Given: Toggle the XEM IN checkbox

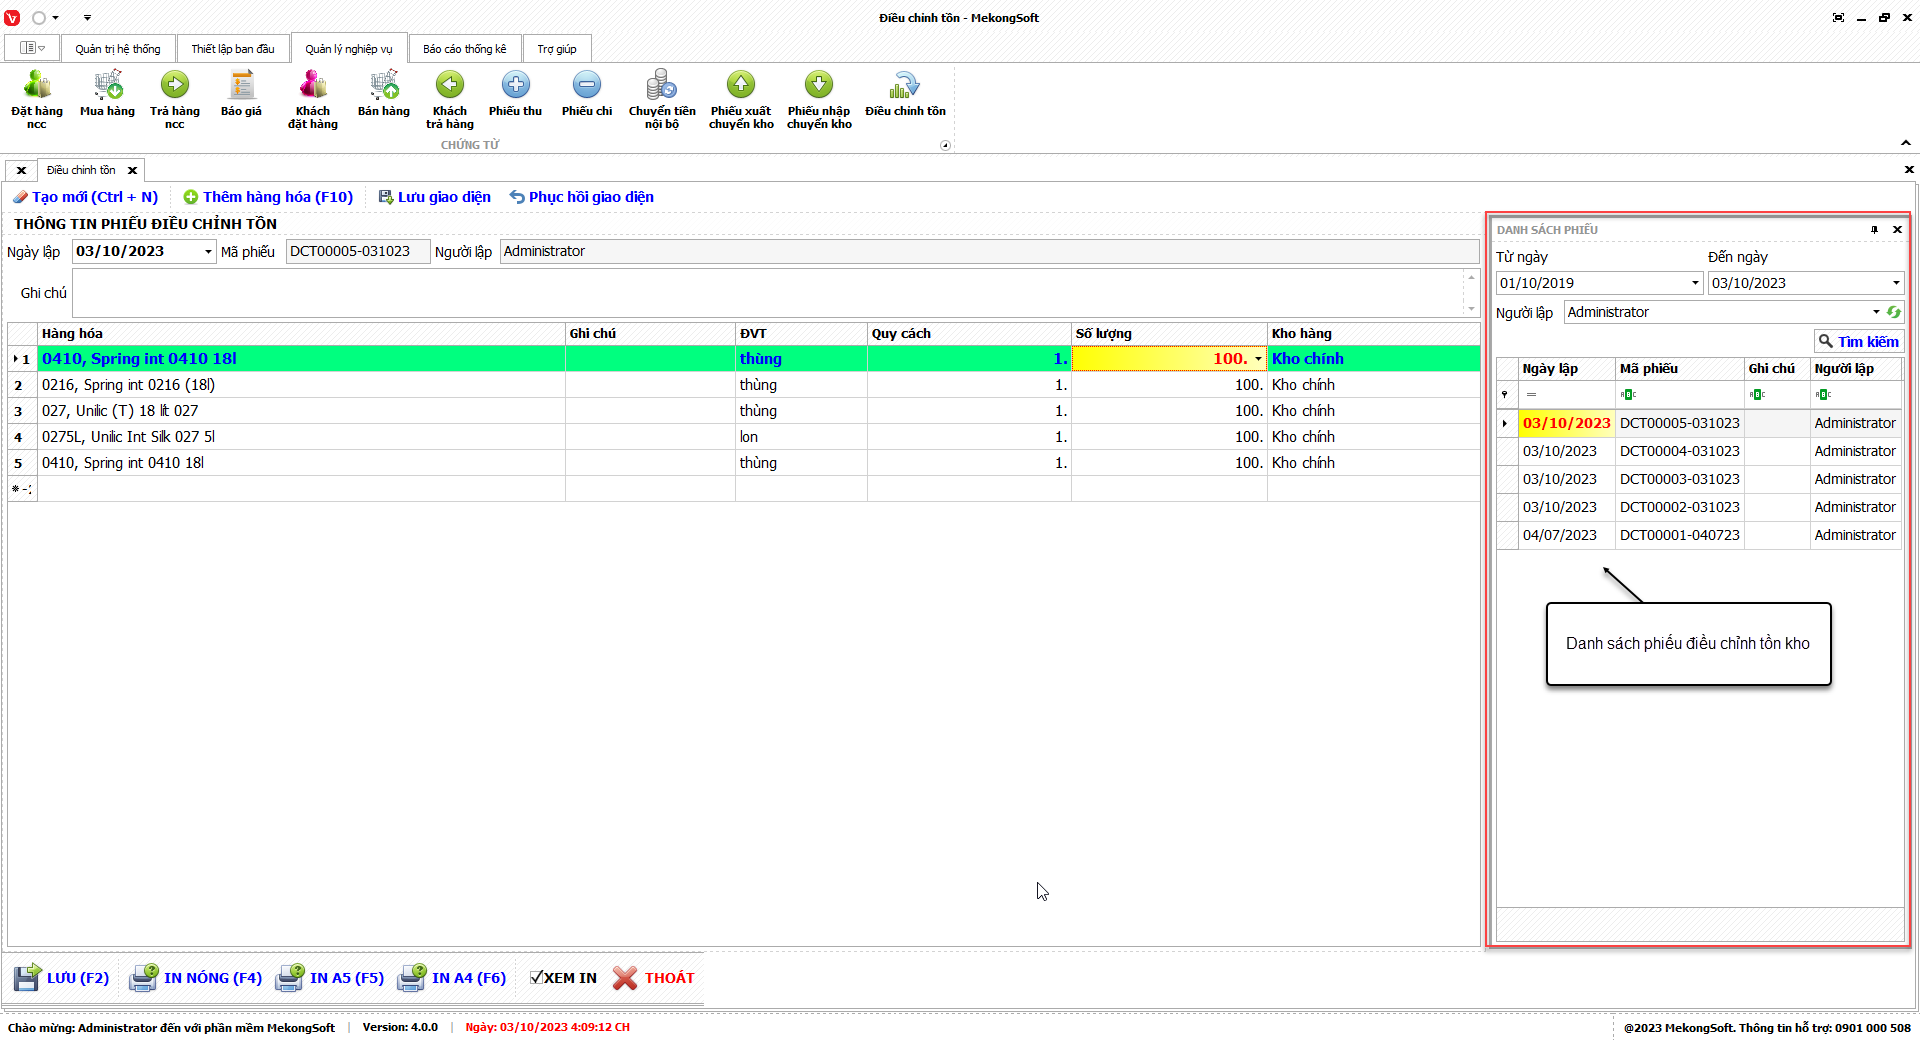Looking at the screenshot, I should point(537,978).
